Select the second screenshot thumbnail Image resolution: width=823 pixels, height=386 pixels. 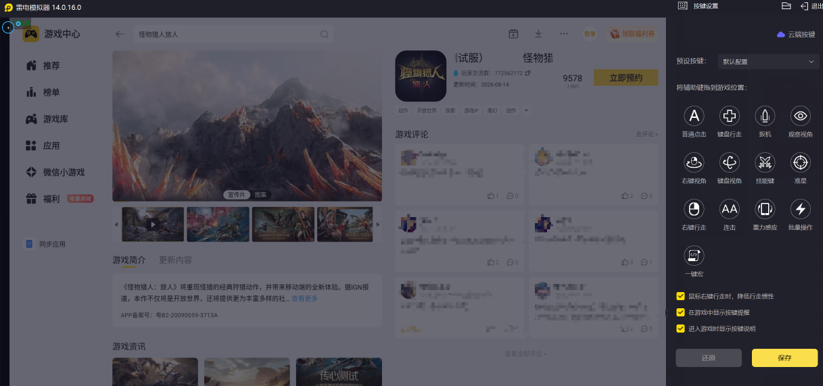(218, 224)
